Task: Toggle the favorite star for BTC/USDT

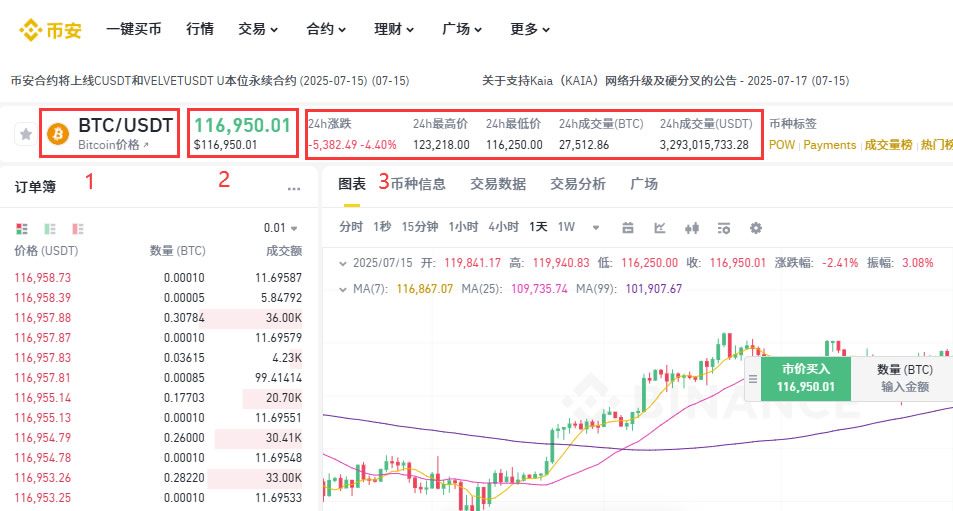Action: click(x=26, y=134)
